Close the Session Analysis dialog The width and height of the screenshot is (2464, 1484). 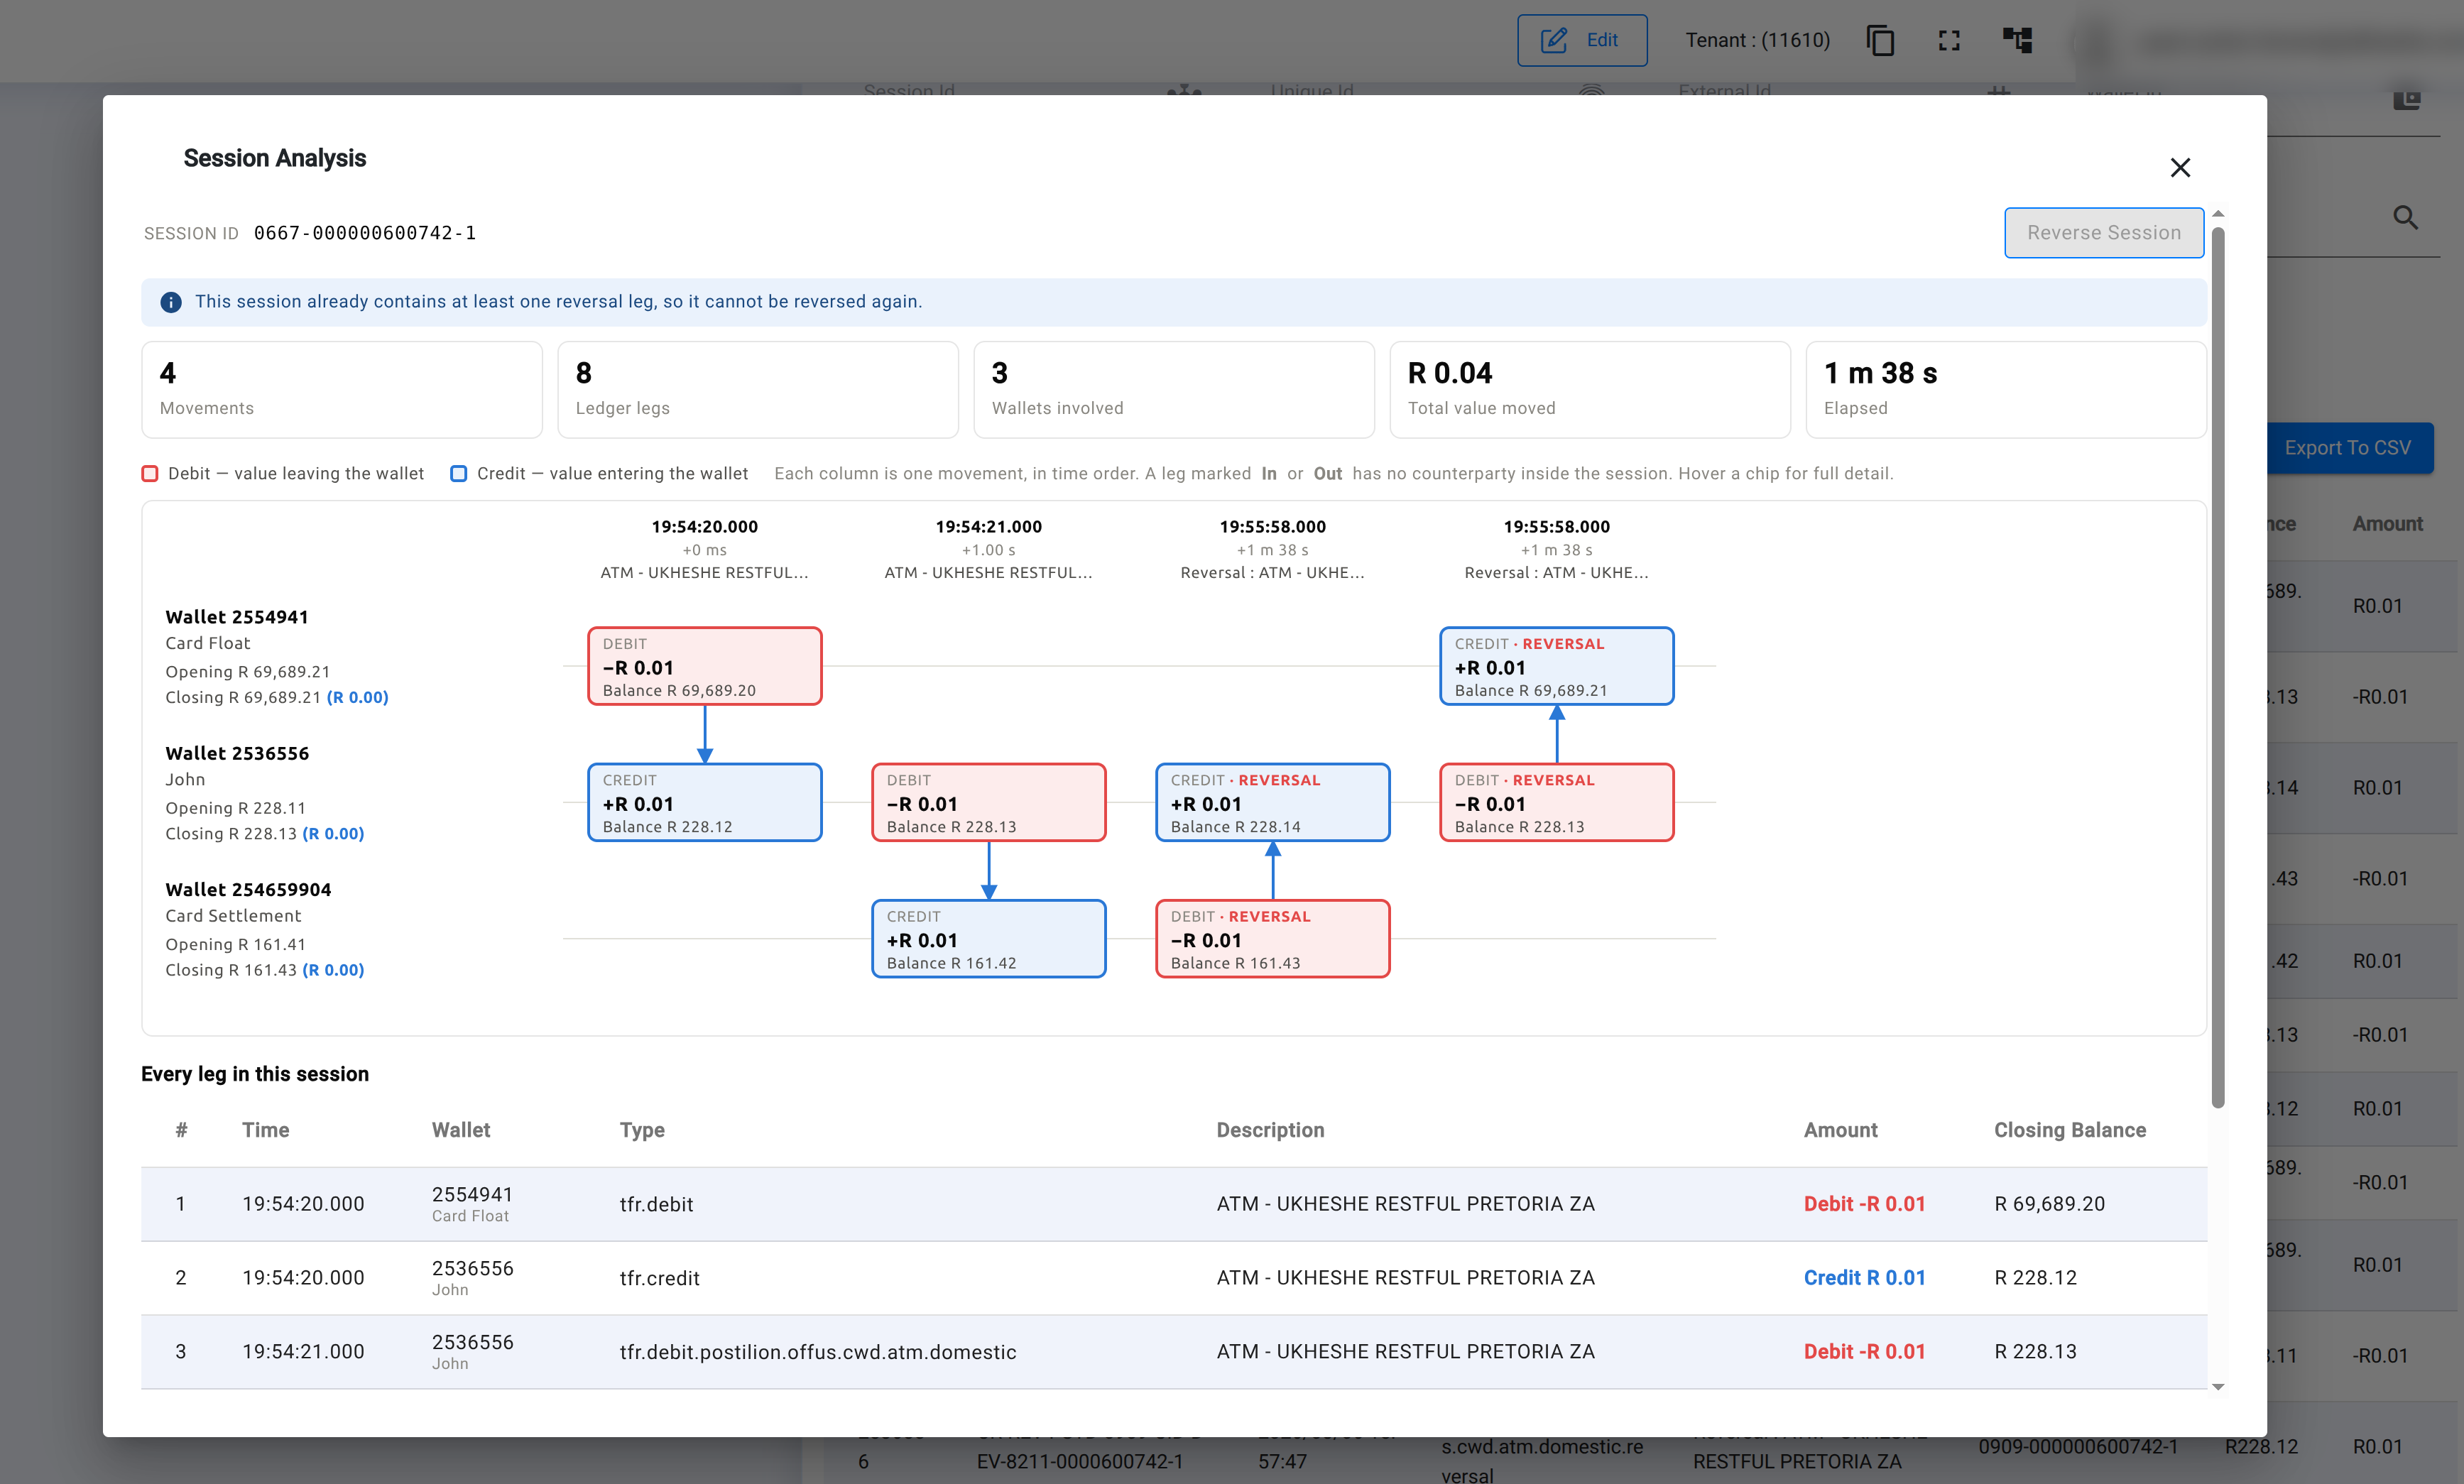pos(2180,167)
